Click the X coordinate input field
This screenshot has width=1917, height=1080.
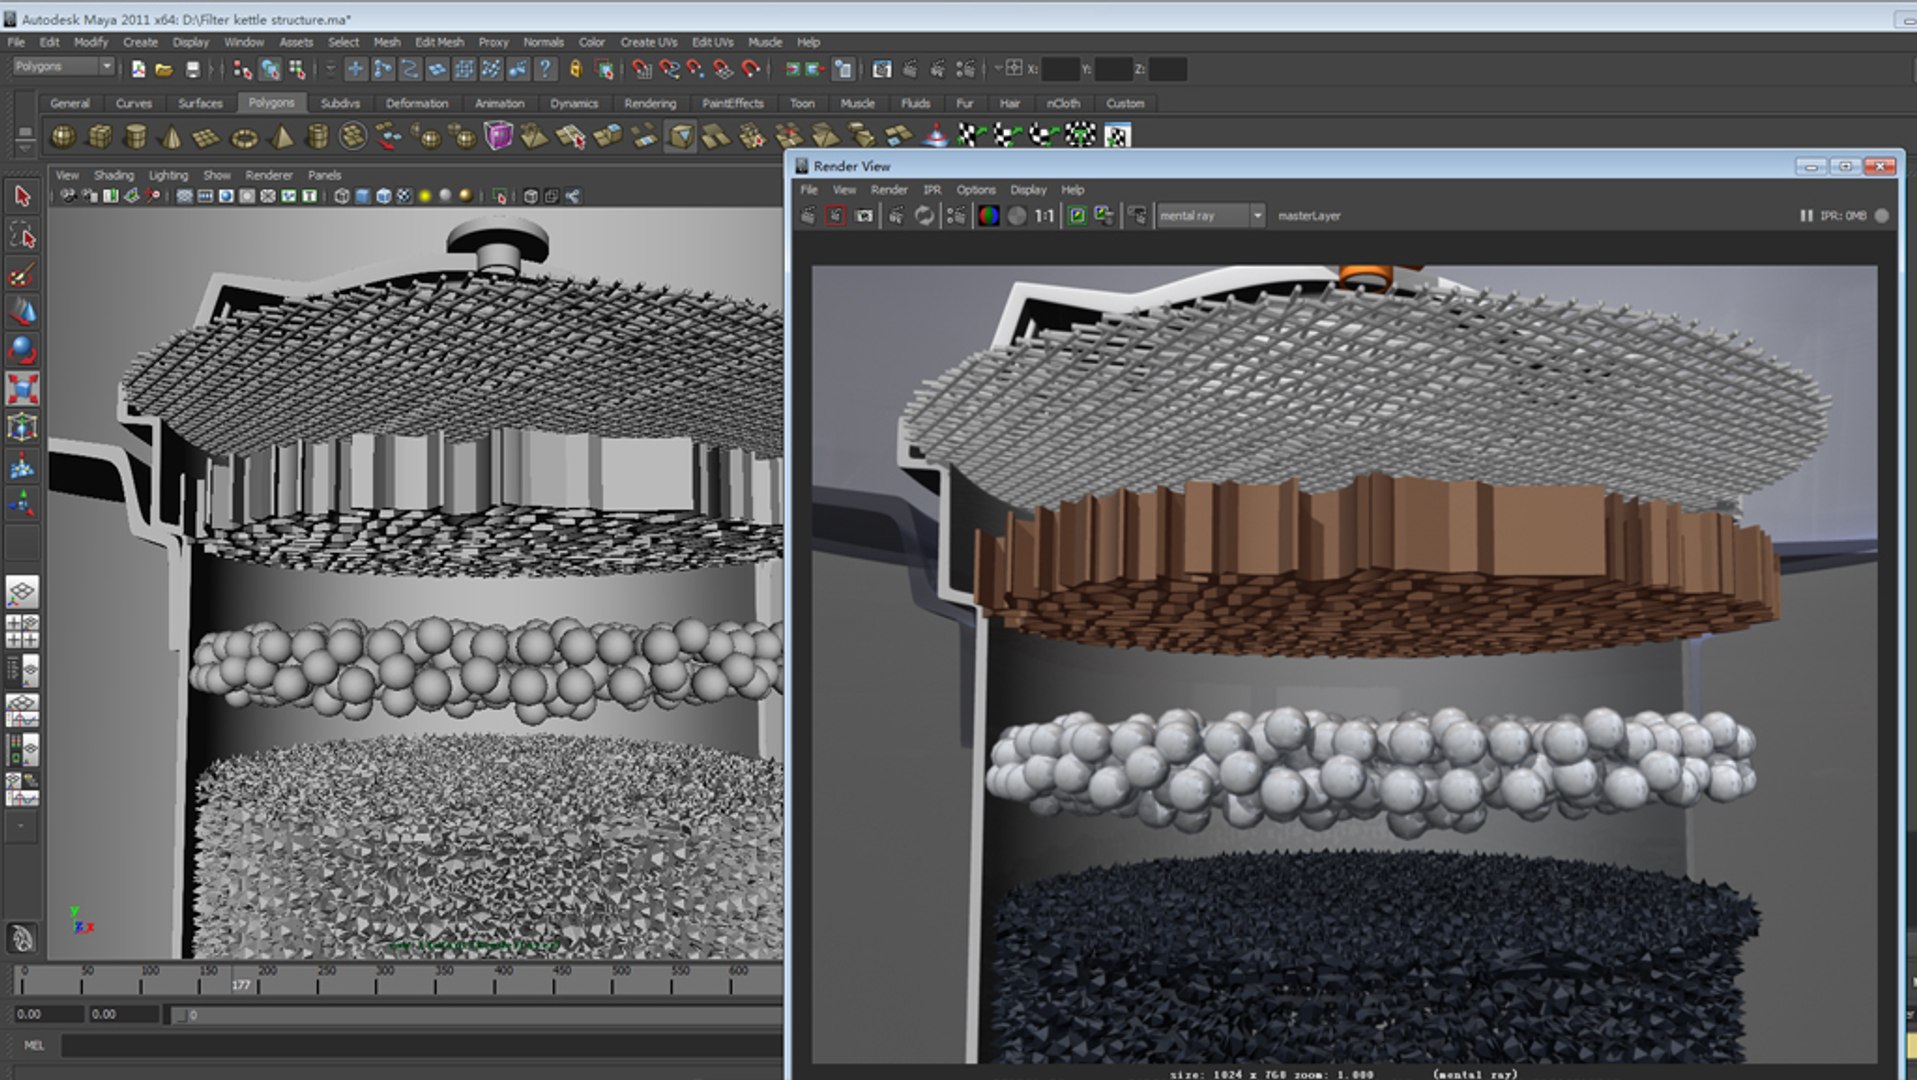[1060, 69]
